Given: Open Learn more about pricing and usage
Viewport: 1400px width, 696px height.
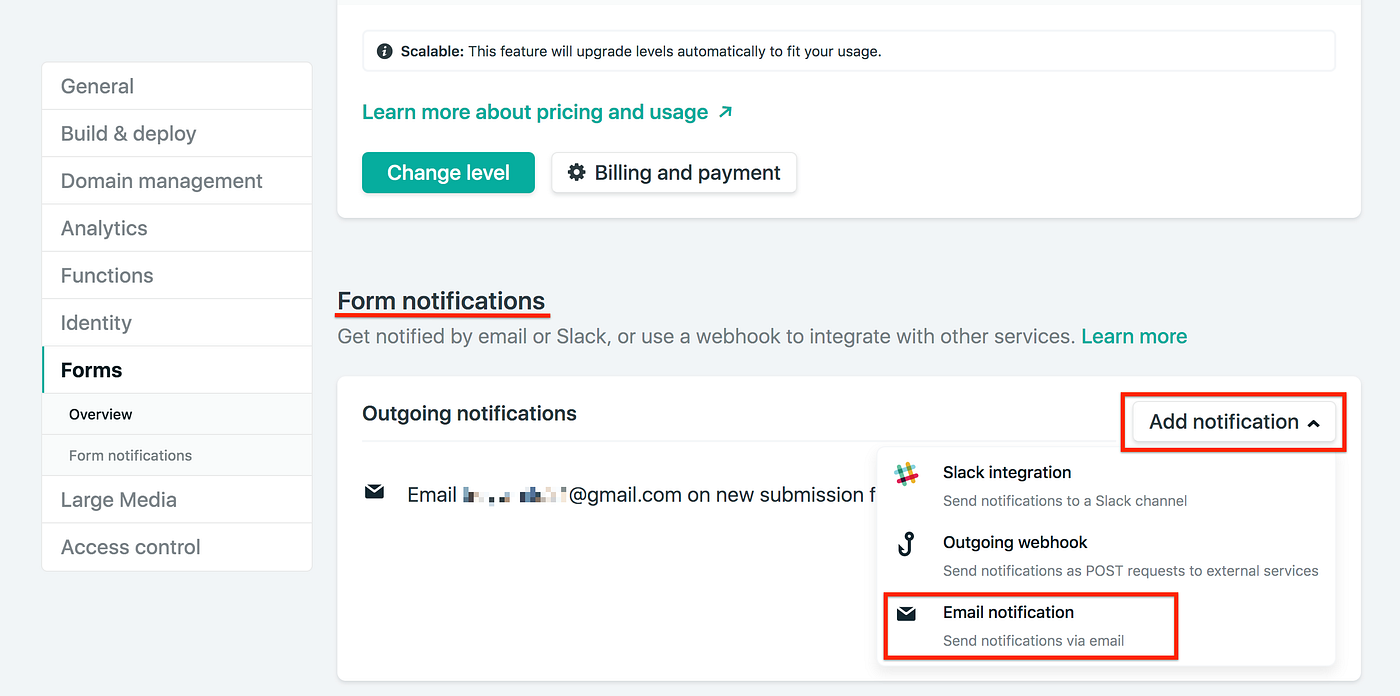Looking at the screenshot, I should click(534, 111).
